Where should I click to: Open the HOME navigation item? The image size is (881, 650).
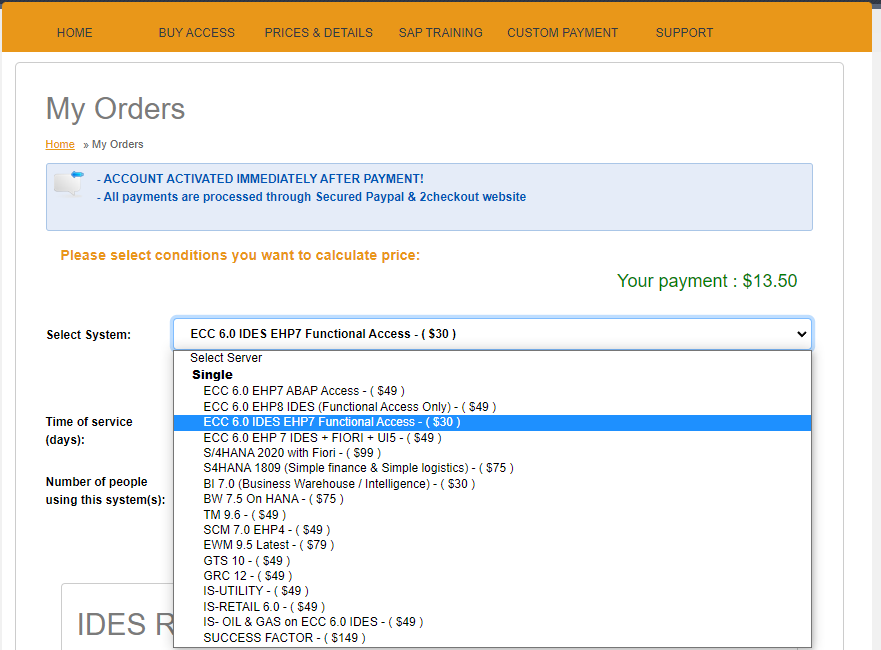(75, 33)
